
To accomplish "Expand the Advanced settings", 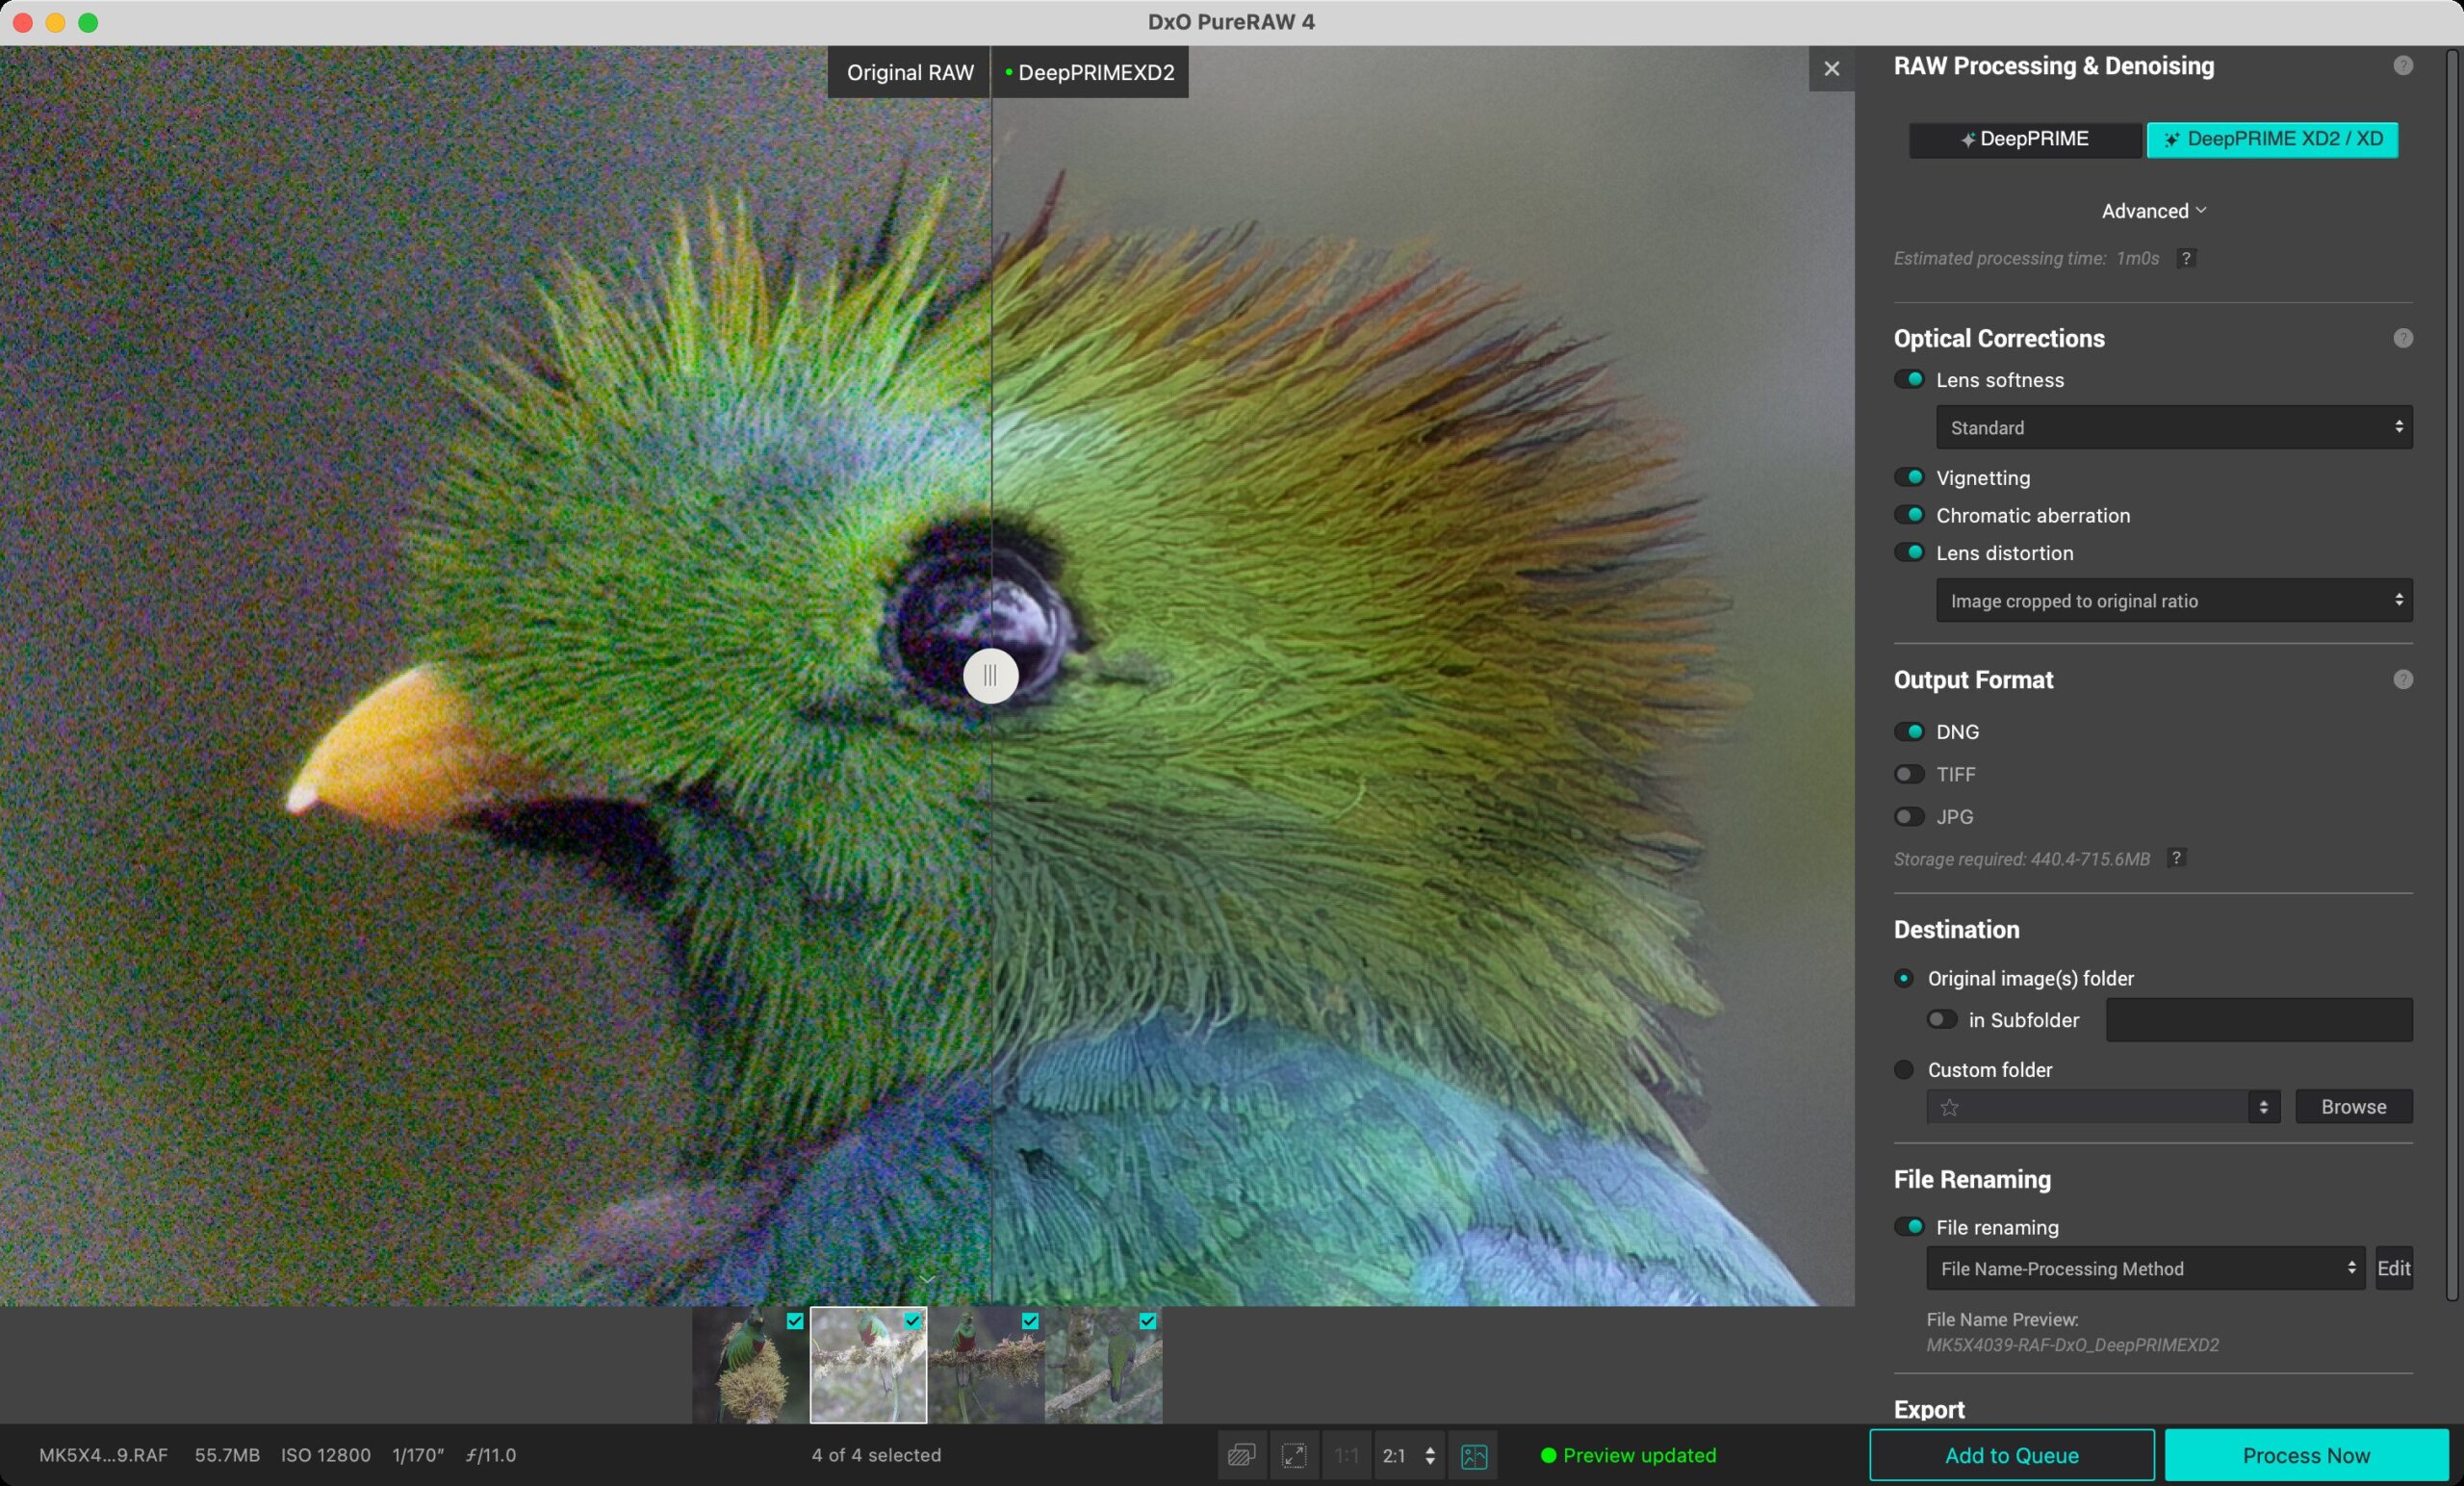I will point(2153,211).
